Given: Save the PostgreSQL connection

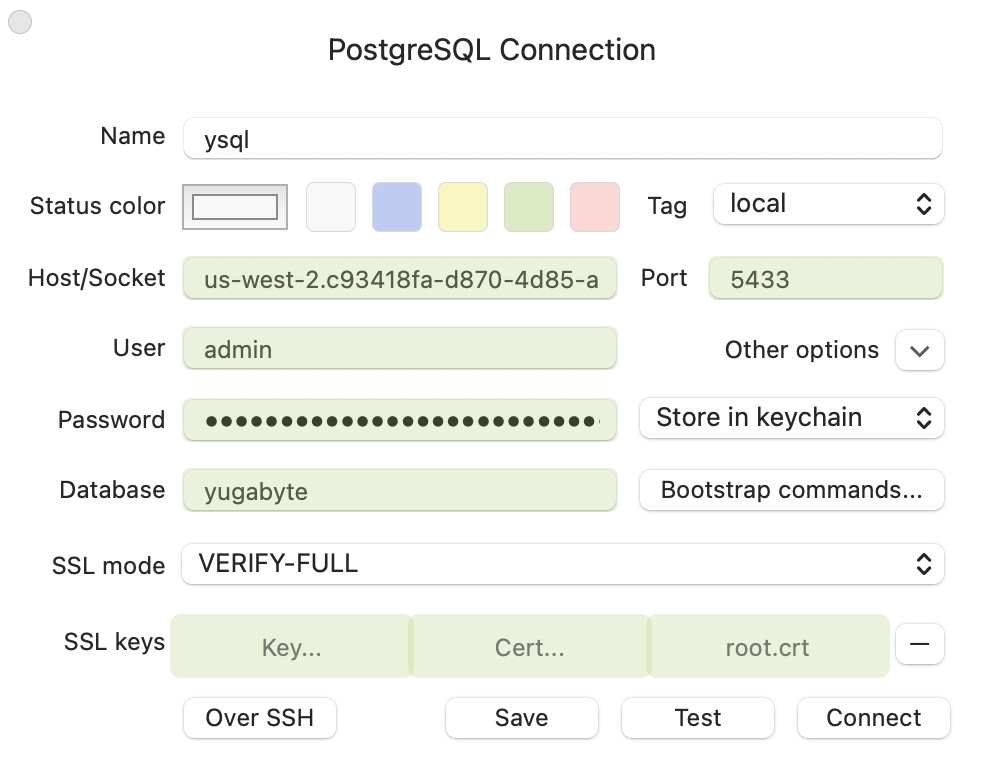Looking at the screenshot, I should coord(521,717).
